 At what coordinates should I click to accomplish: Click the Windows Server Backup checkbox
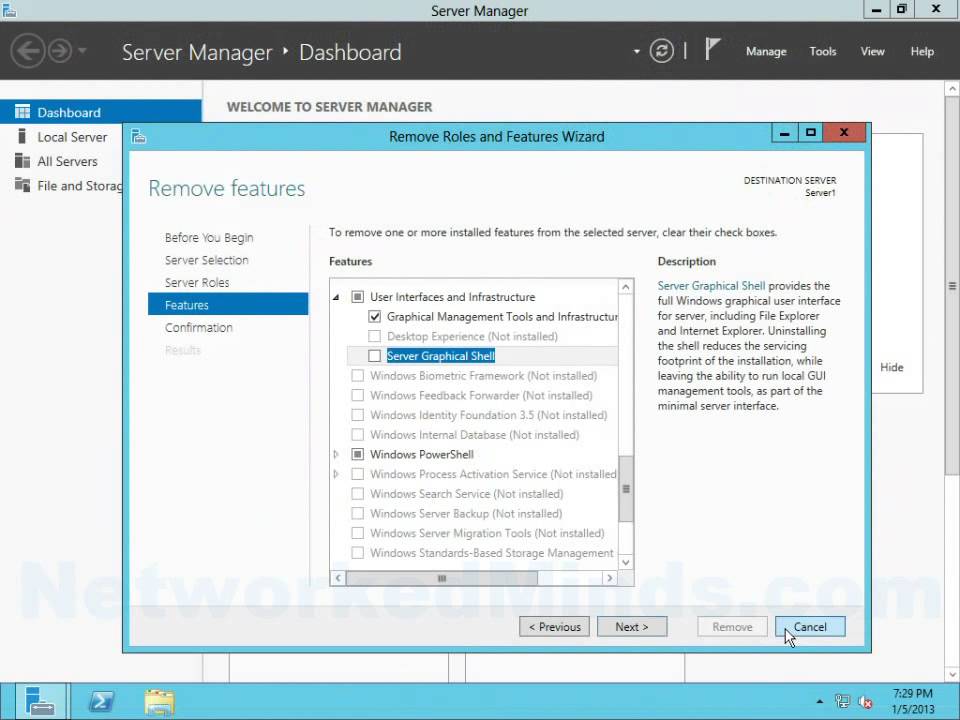[358, 513]
